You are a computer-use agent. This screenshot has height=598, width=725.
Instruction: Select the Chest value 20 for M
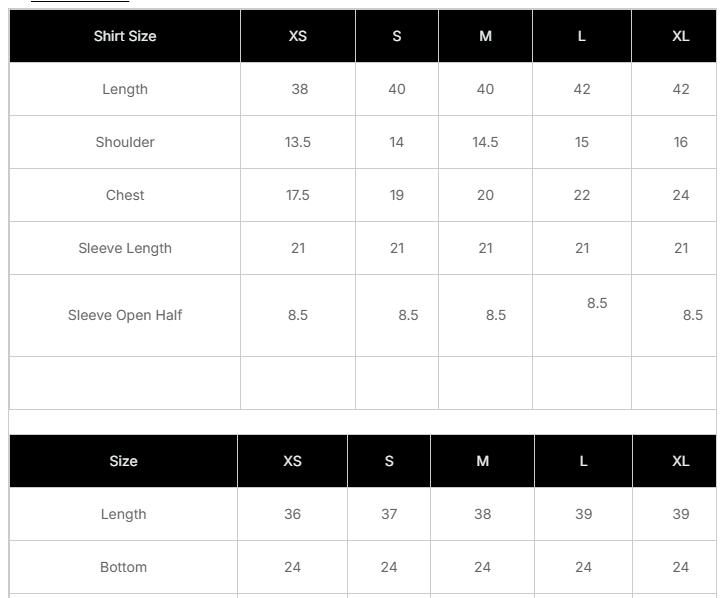tap(485, 195)
